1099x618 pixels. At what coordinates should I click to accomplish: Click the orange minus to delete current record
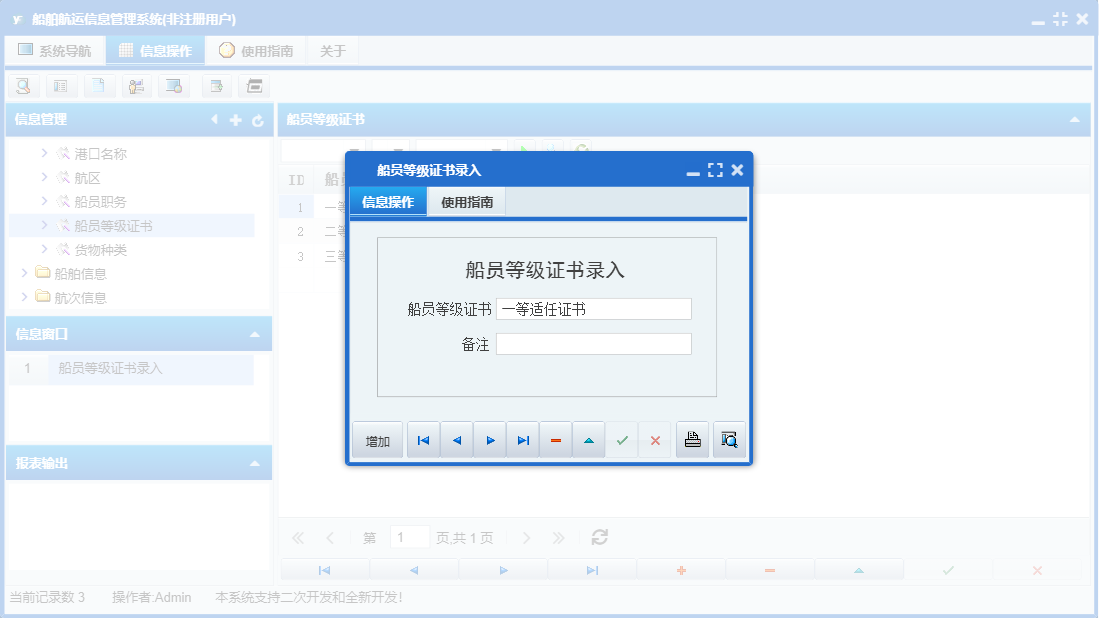tap(556, 439)
